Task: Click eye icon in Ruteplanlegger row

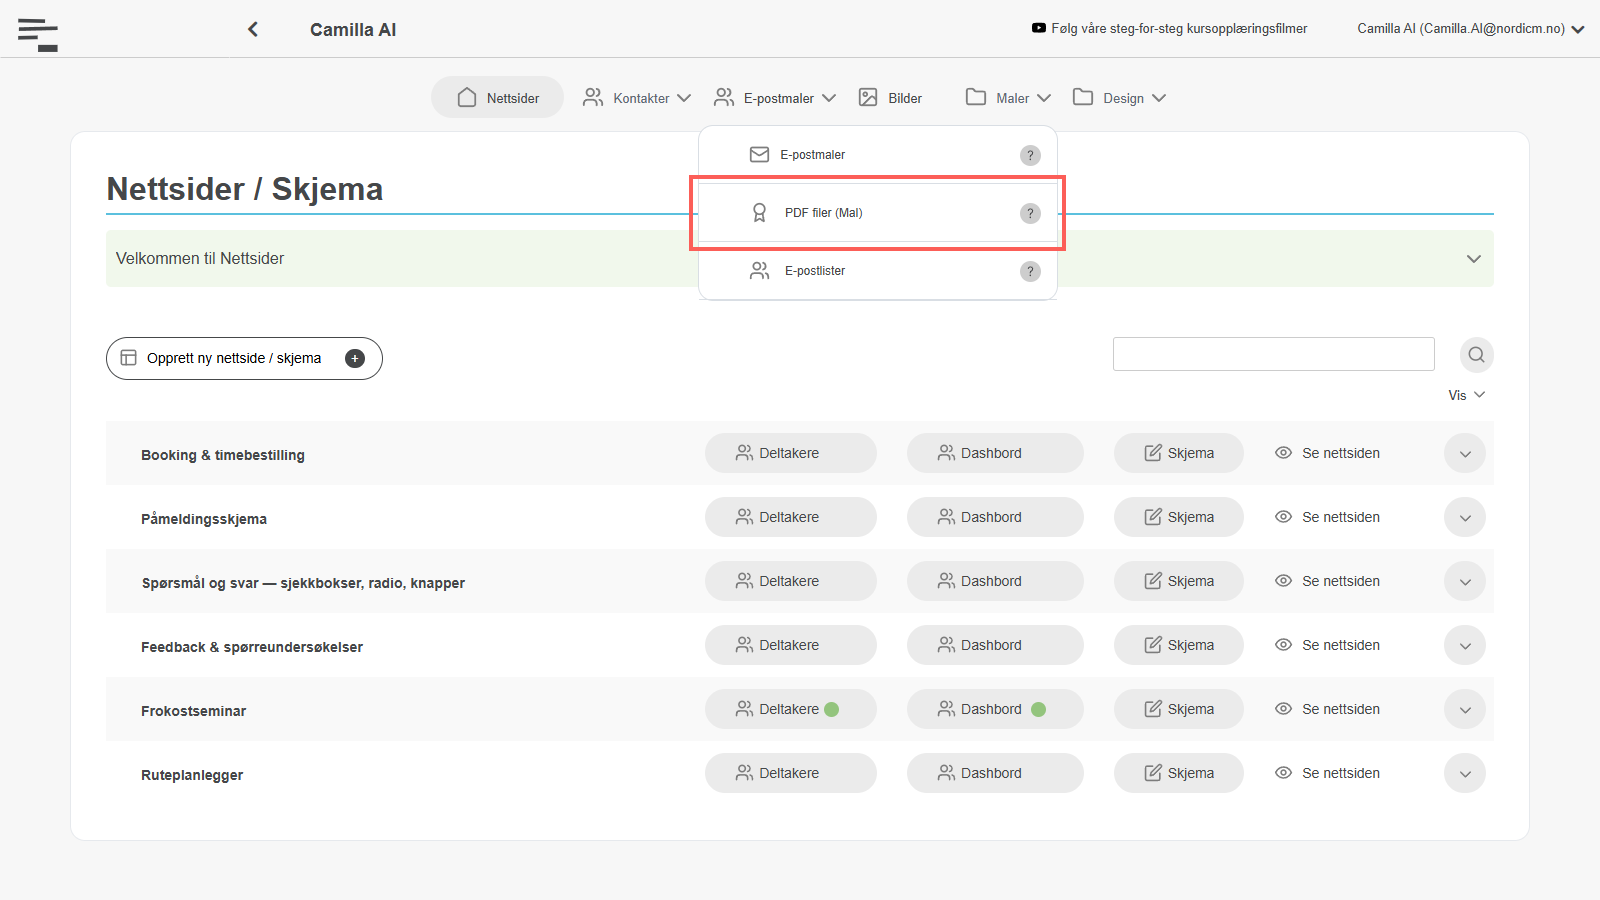Action: [x=1283, y=773]
